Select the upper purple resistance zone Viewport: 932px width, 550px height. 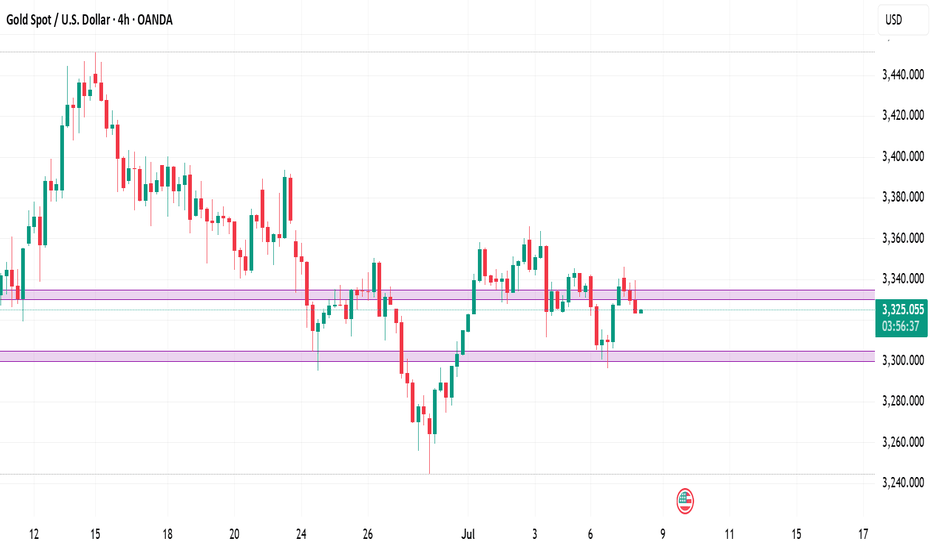(x=437, y=295)
